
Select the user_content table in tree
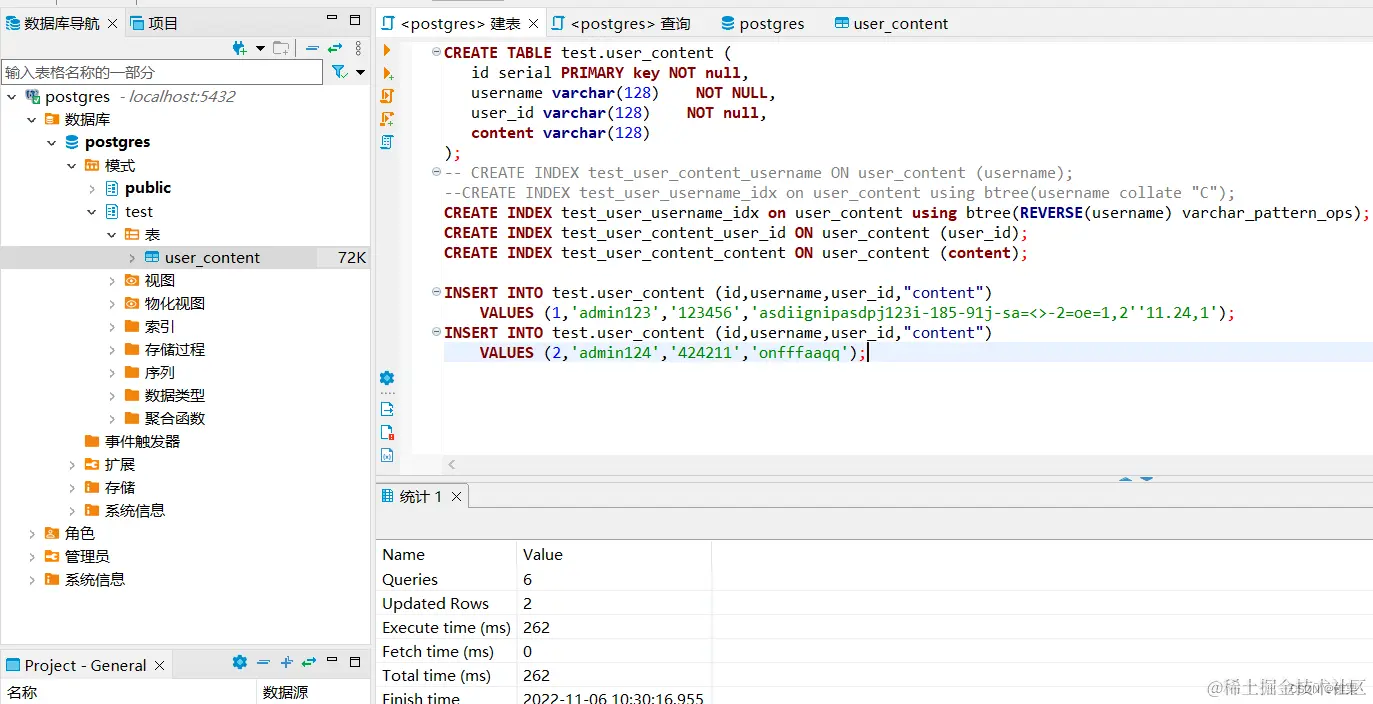pos(212,258)
